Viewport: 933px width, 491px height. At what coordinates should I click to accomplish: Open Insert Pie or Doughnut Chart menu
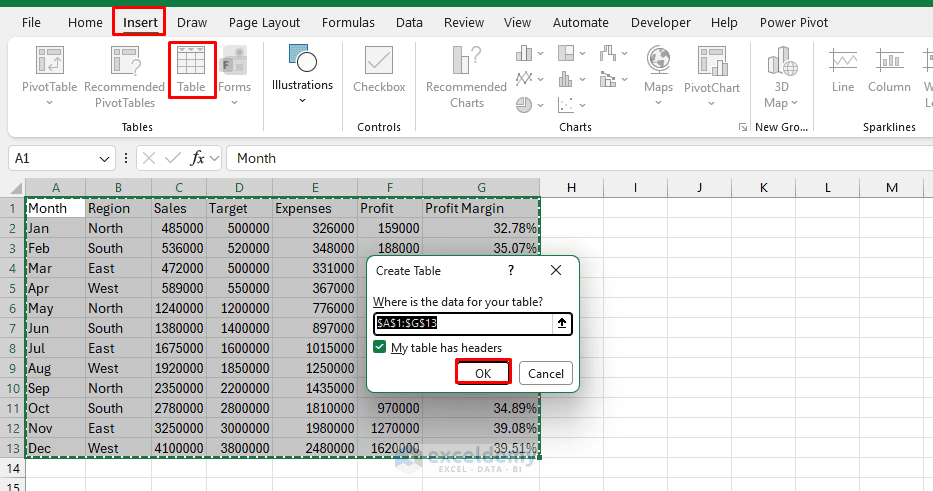pos(530,105)
